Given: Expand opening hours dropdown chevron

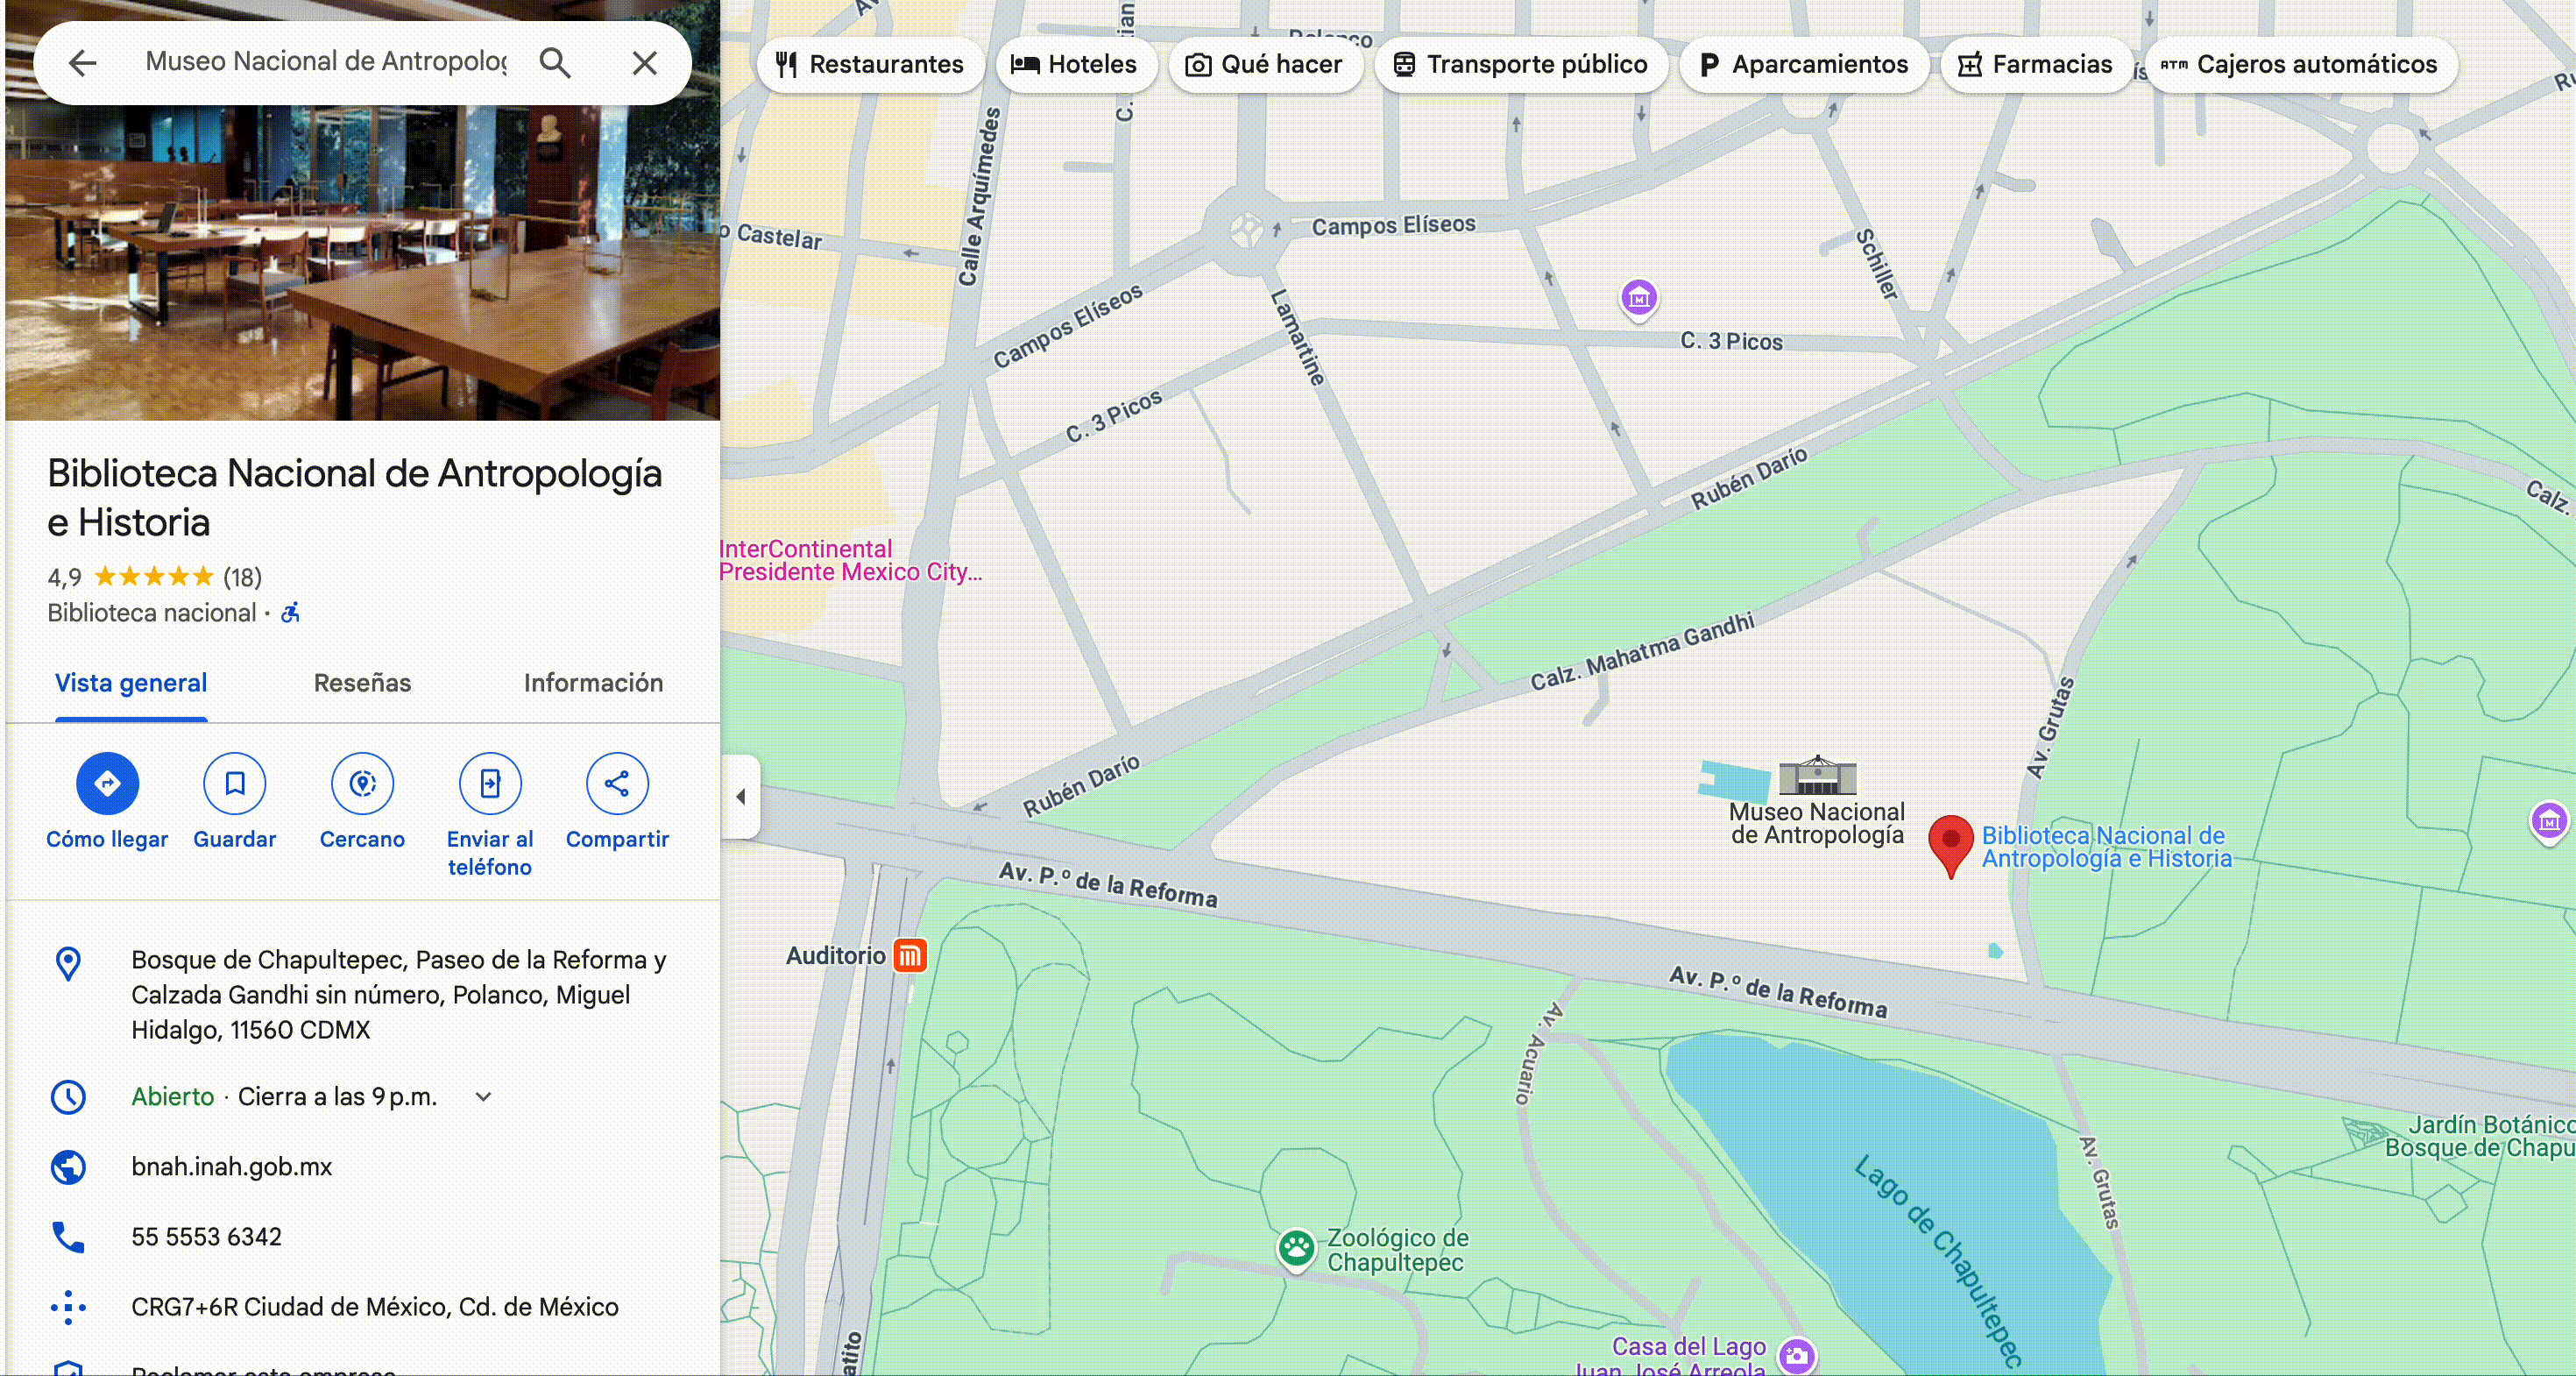Looking at the screenshot, I should [x=483, y=1096].
